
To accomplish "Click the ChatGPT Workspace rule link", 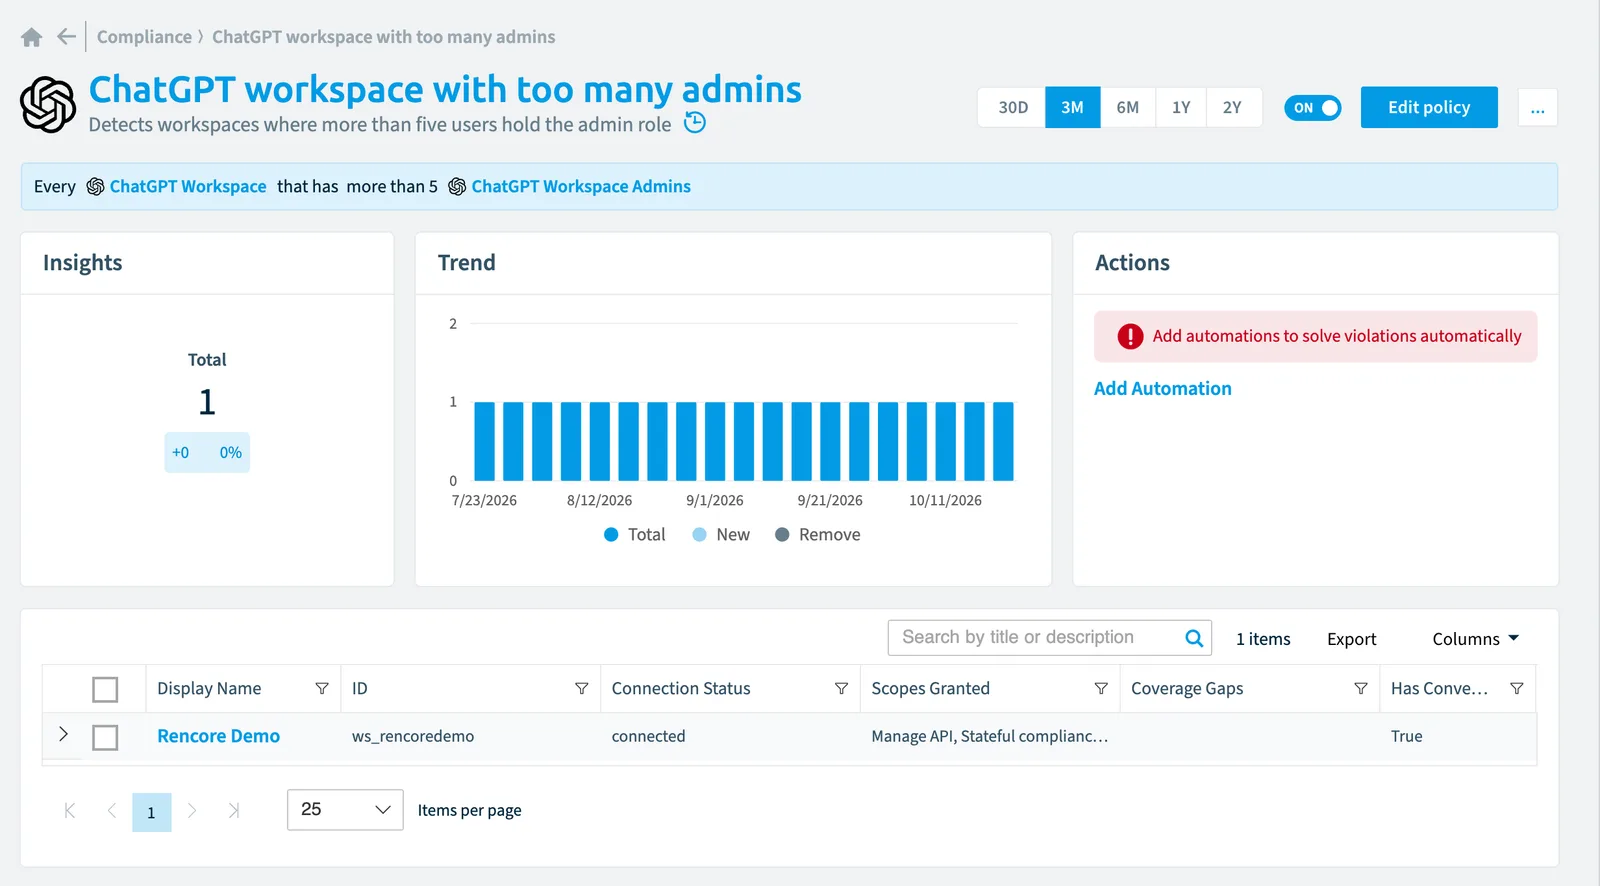I will pyautogui.click(x=188, y=187).
